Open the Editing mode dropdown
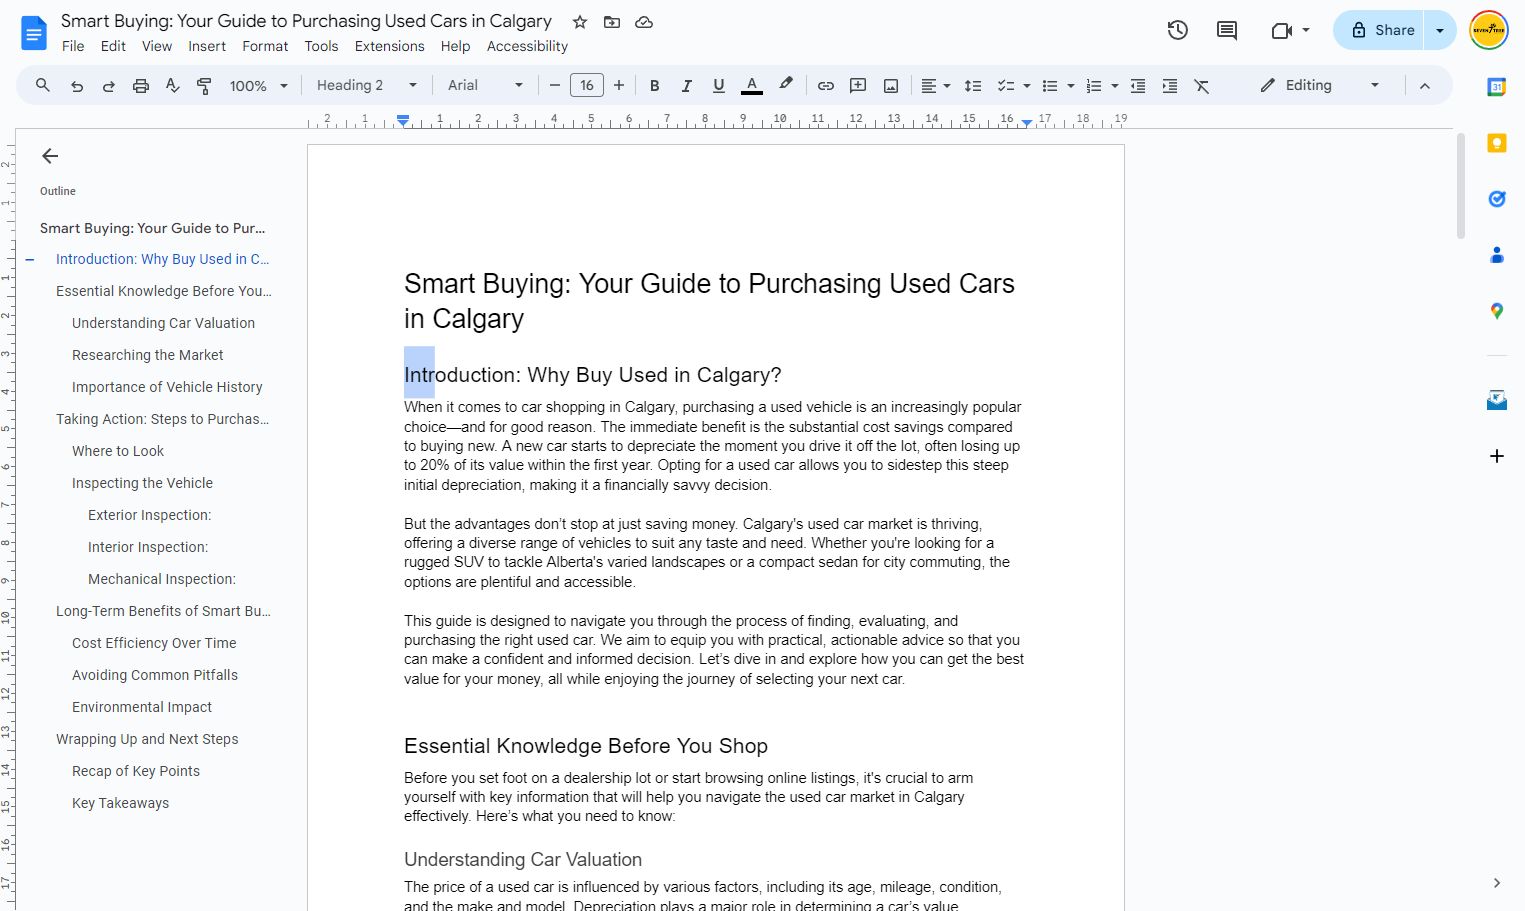Viewport: 1525px width, 911px height. [1319, 86]
